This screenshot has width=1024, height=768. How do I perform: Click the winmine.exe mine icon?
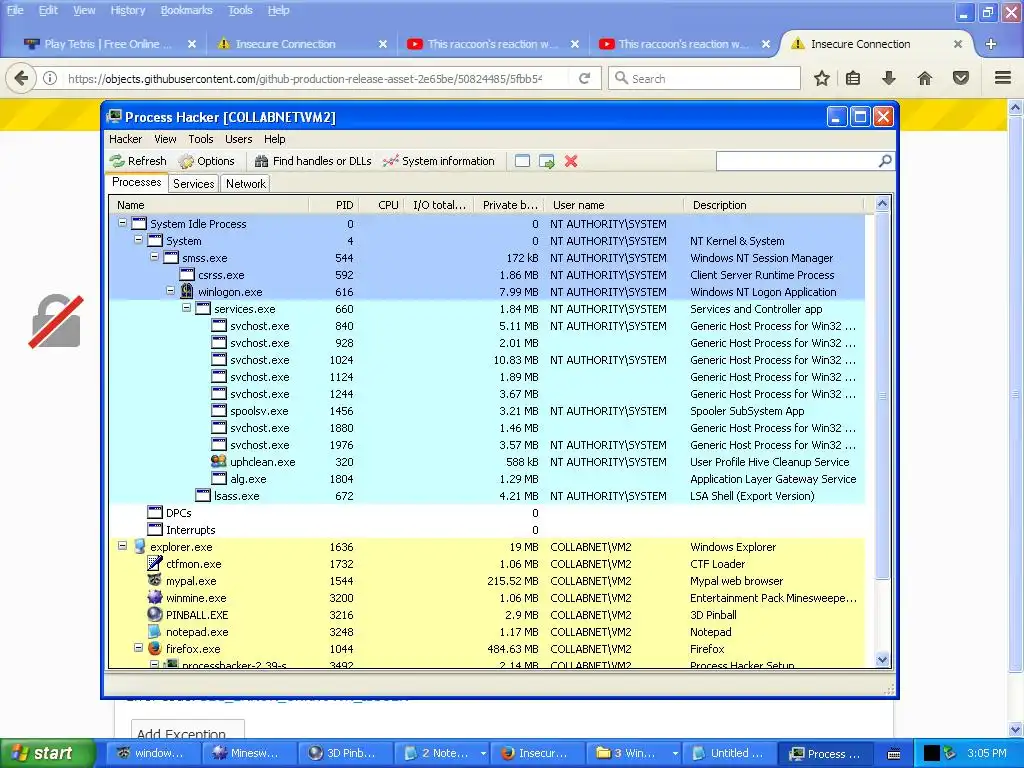point(155,597)
